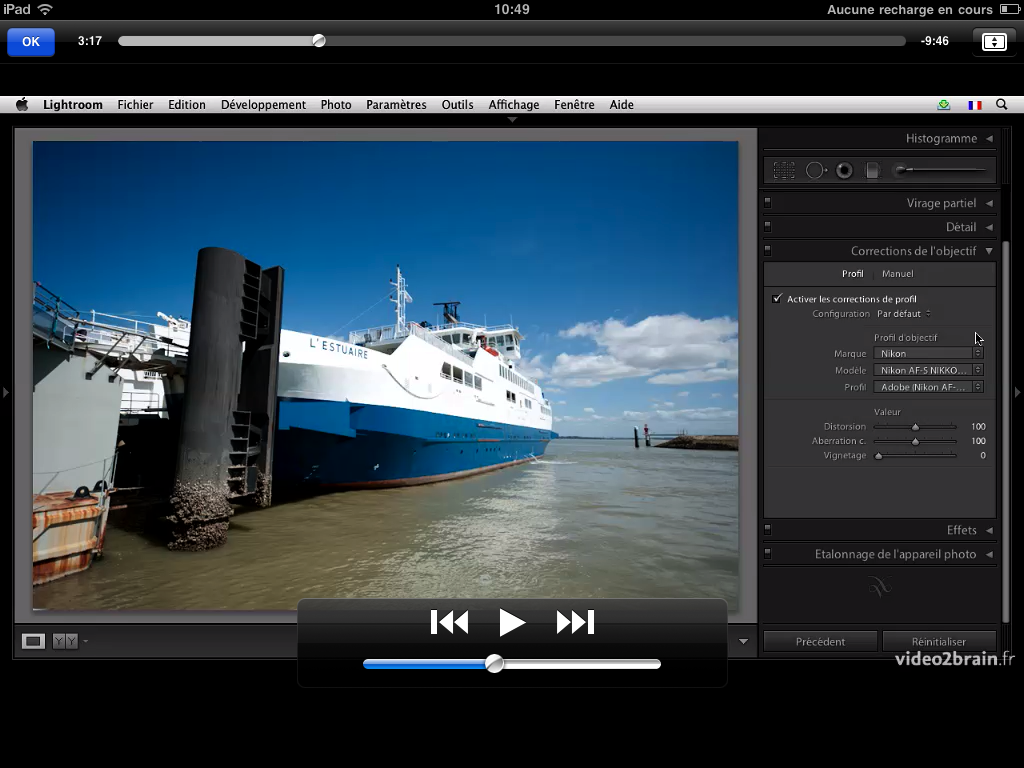1024x768 pixels.
Task: Click the green download status menu icon
Action: click(944, 104)
